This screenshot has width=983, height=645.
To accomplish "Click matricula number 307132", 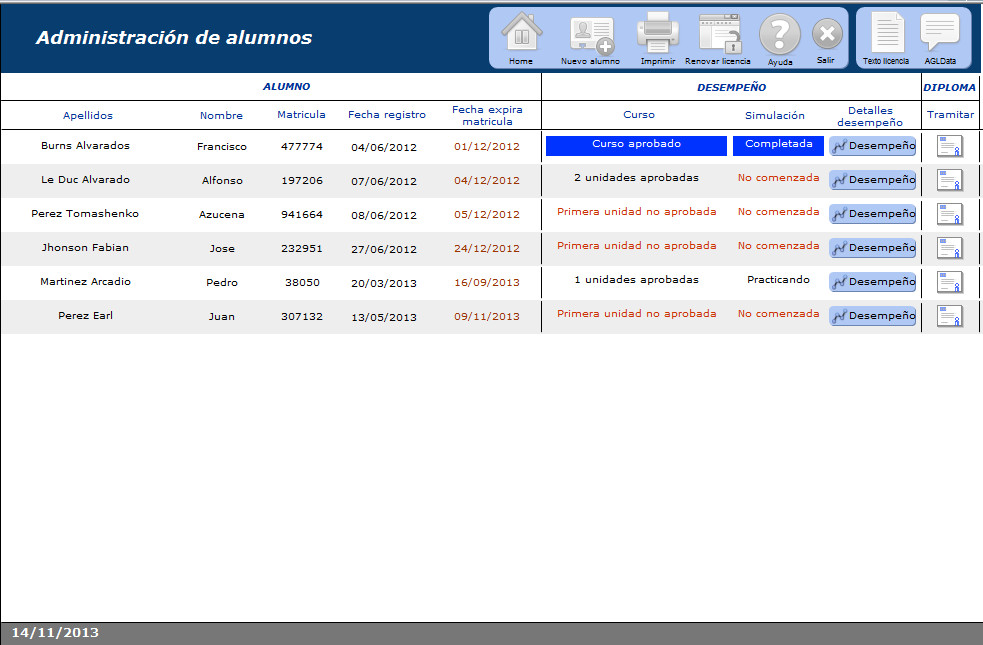I will 302,317.
